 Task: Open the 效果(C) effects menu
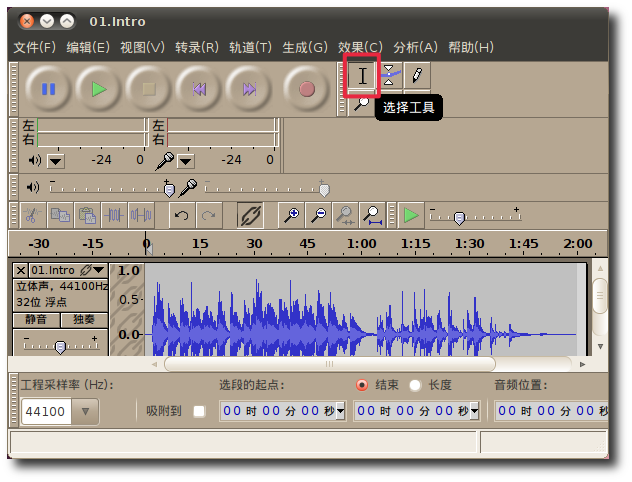[x=360, y=47]
